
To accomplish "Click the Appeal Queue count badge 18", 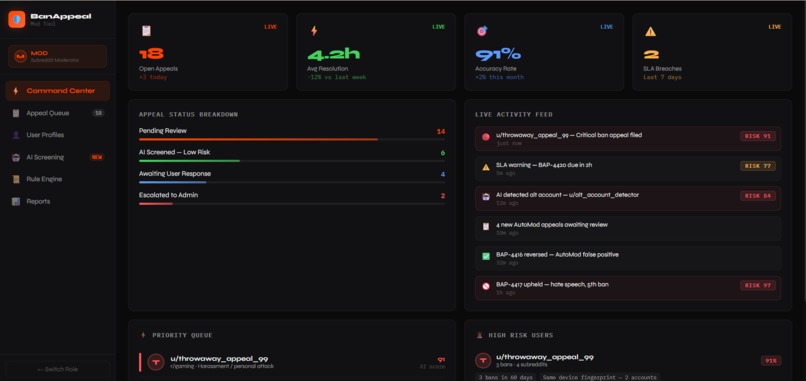I will (98, 113).
